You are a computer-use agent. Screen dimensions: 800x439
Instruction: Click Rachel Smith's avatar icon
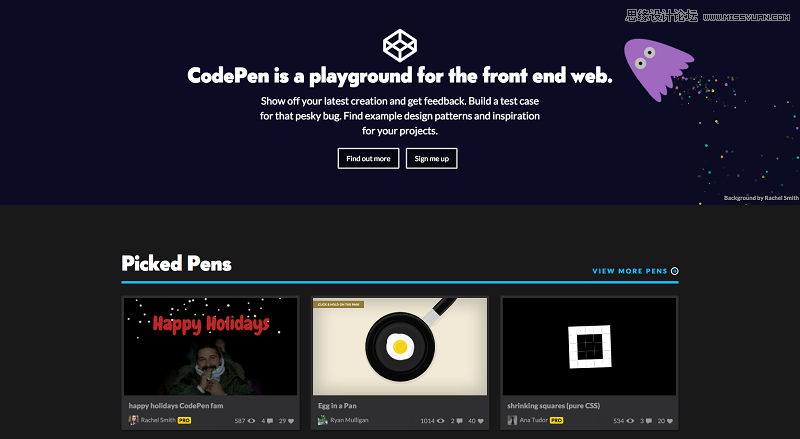133,420
